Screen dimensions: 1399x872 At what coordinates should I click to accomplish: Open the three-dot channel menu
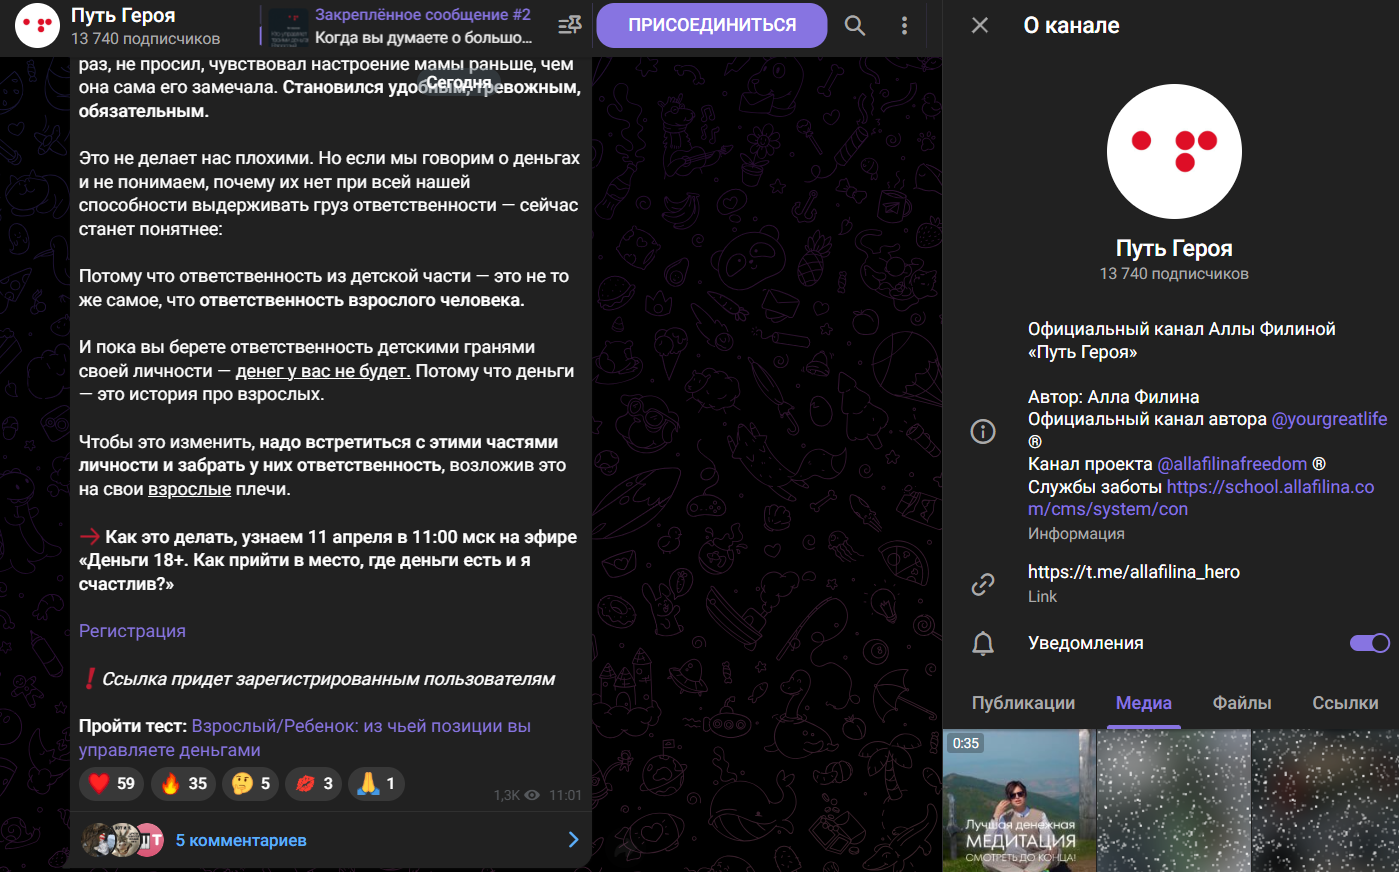pos(904,25)
